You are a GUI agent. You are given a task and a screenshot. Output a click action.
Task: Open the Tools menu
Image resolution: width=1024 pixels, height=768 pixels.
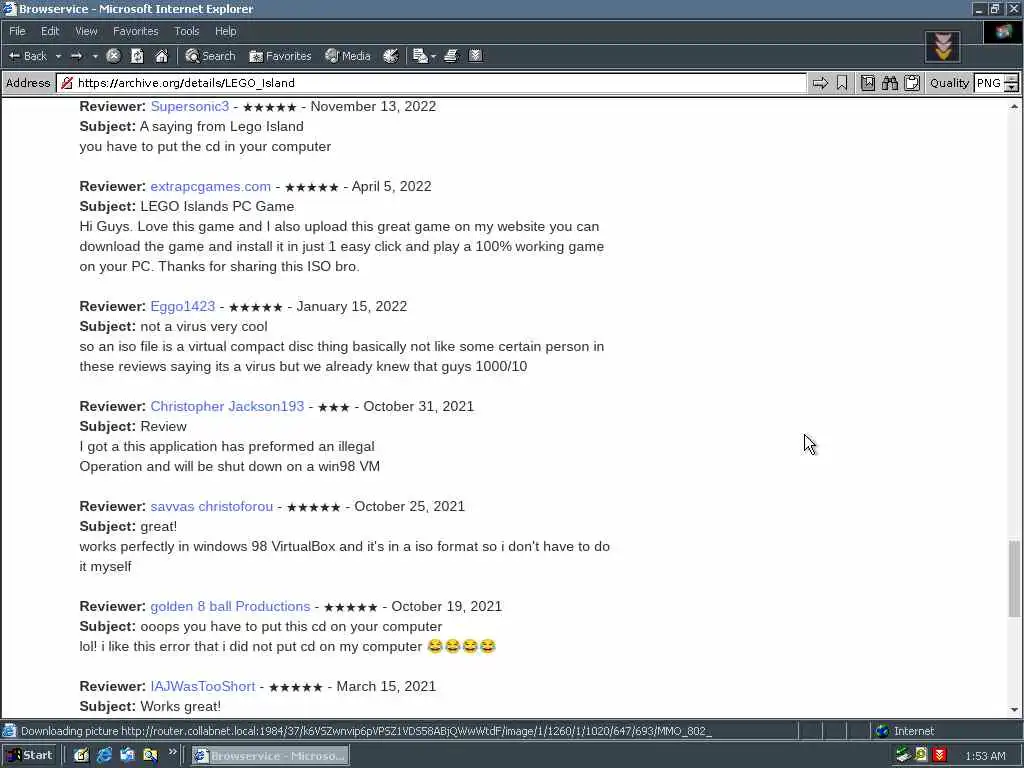click(186, 31)
